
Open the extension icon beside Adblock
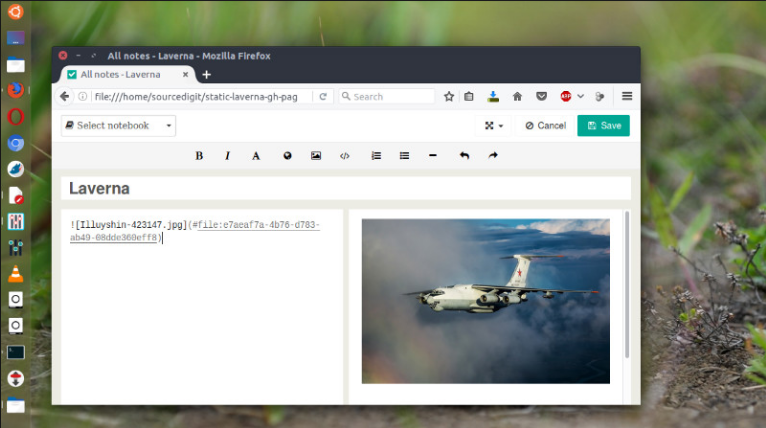pos(600,96)
